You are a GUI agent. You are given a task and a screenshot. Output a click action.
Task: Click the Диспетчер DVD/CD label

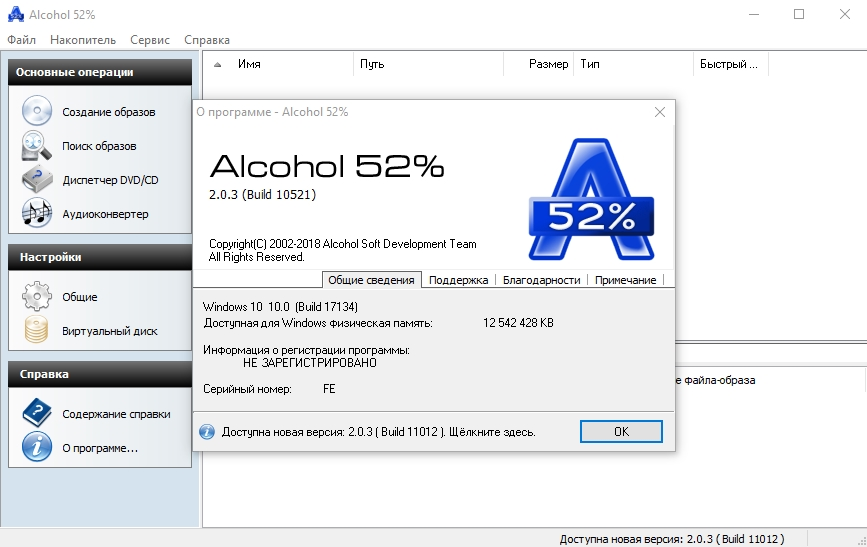[110, 180]
